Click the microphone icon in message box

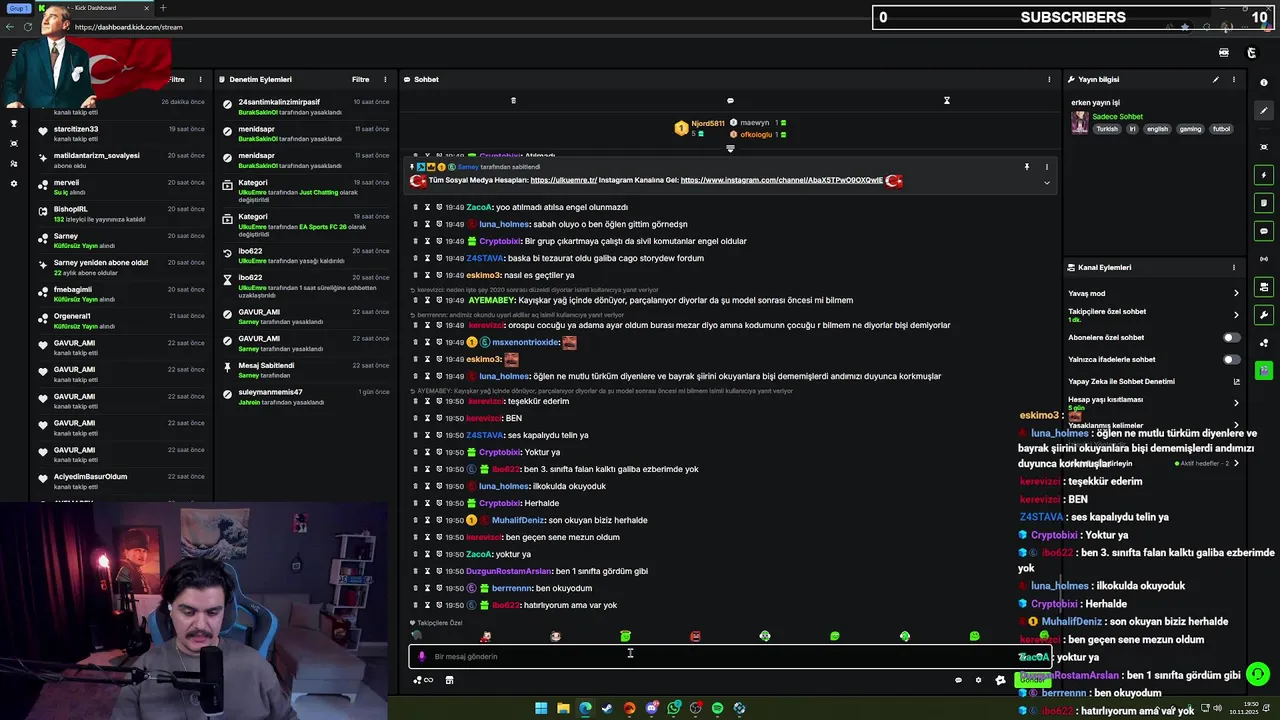[421, 656]
